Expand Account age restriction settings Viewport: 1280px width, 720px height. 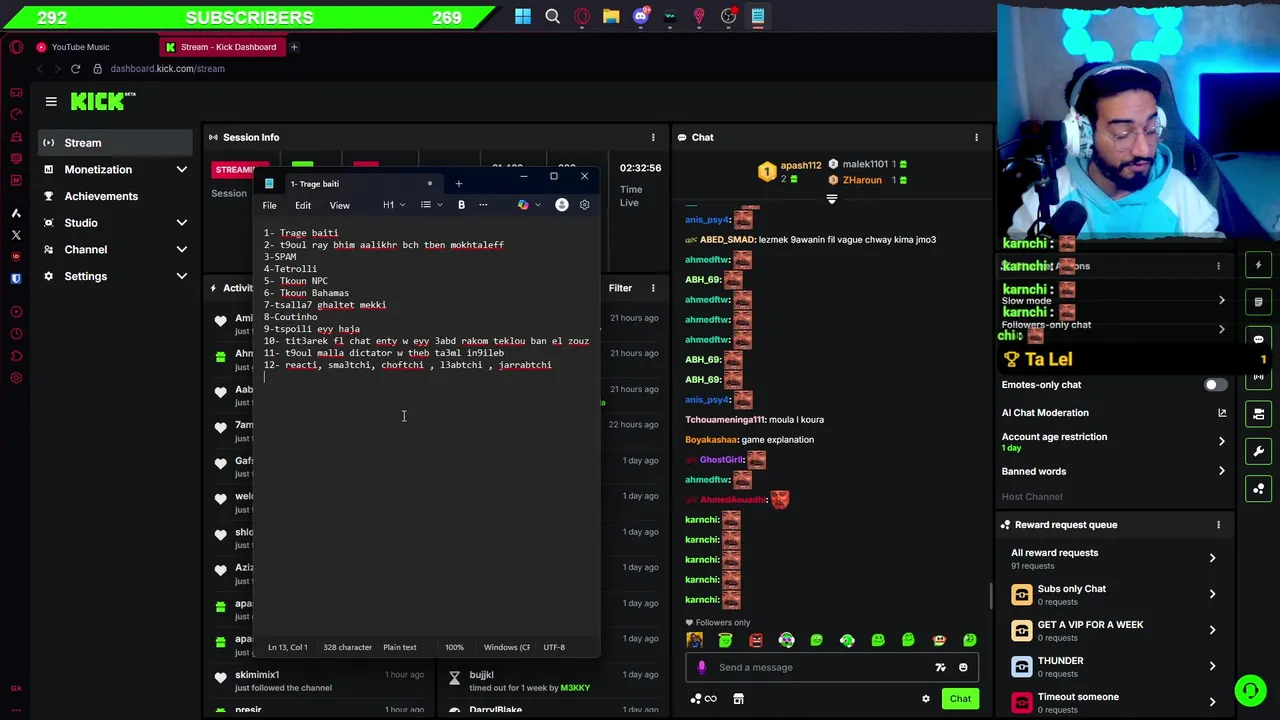(1115, 441)
